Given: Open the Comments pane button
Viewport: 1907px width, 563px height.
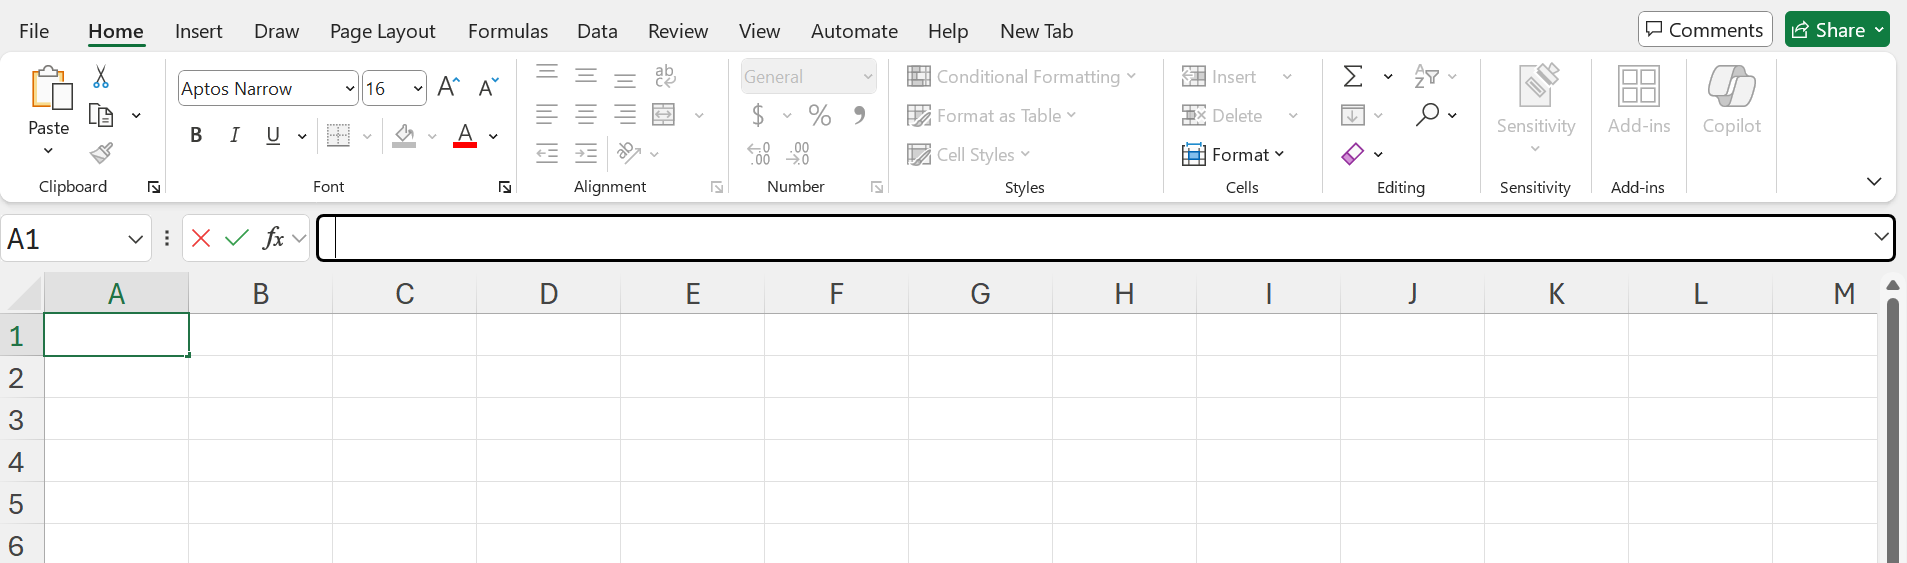Looking at the screenshot, I should pos(1704,30).
